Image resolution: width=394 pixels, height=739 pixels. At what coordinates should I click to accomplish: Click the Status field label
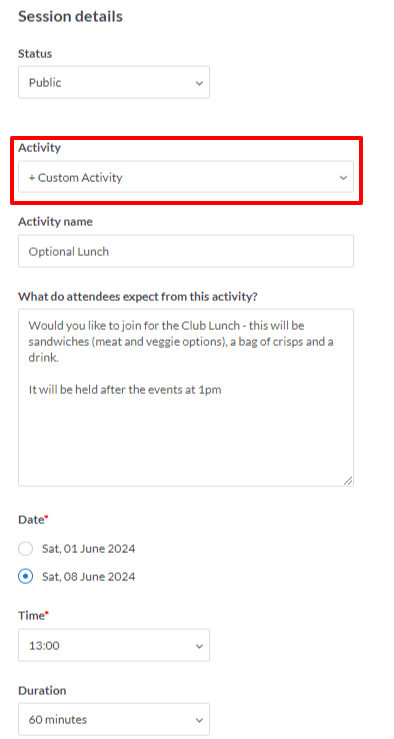(x=35, y=53)
